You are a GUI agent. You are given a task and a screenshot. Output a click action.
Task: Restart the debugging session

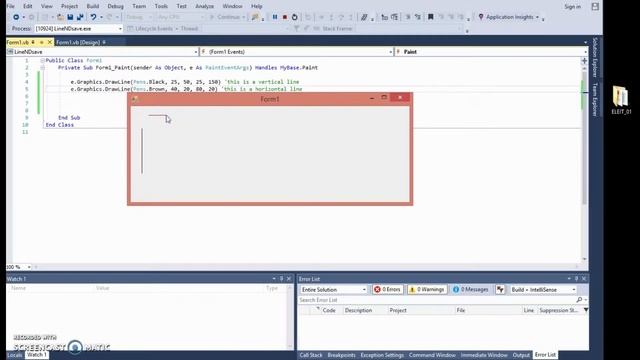click(295, 17)
